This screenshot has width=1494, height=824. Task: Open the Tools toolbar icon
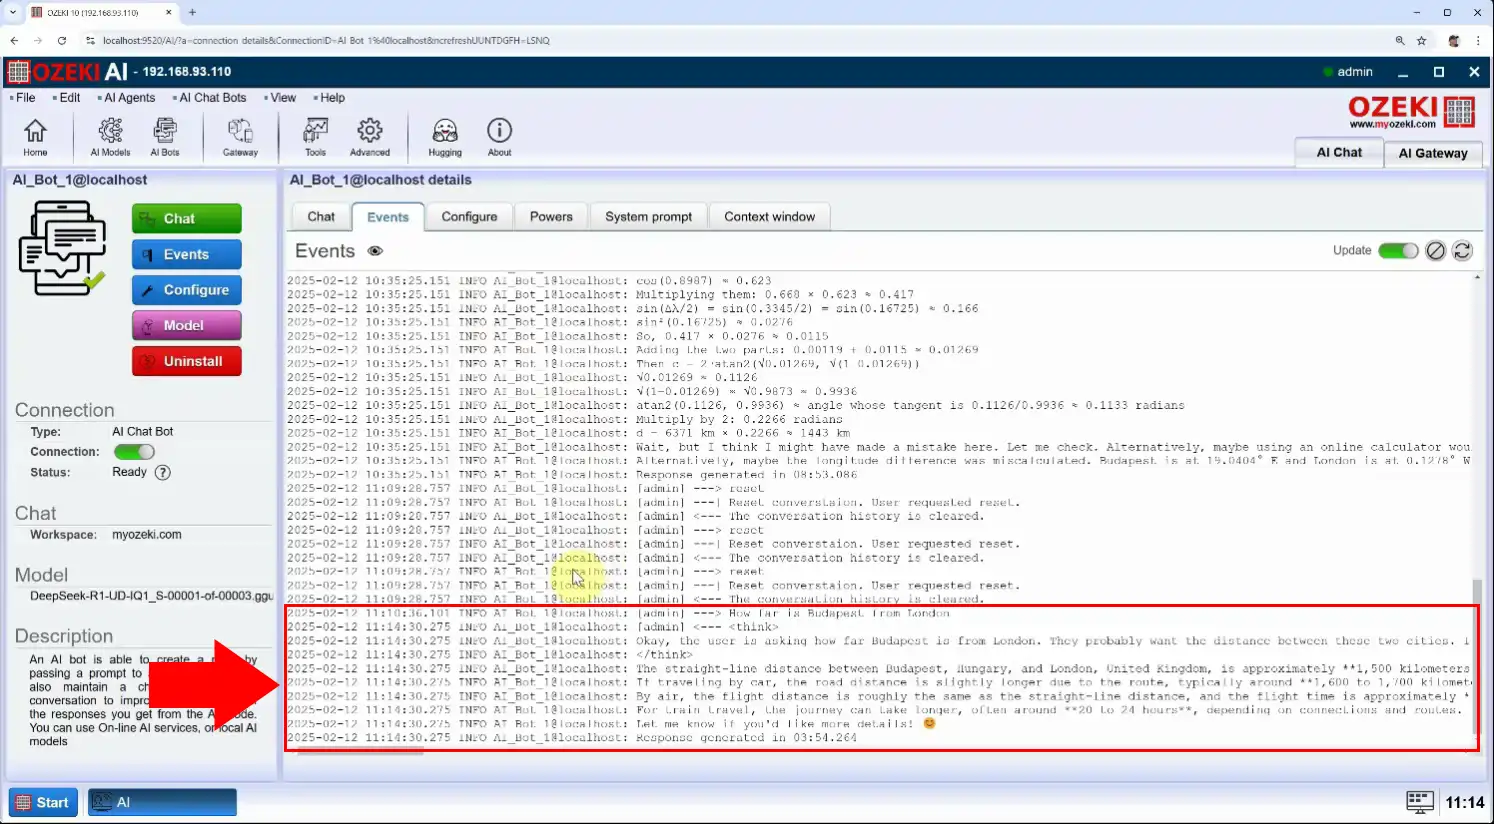pyautogui.click(x=315, y=137)
